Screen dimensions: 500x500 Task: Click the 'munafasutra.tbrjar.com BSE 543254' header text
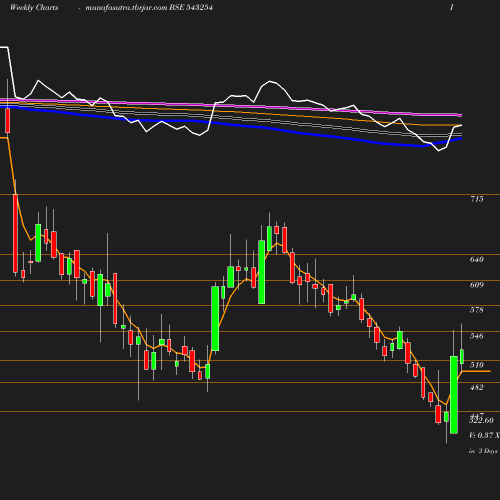149,7
